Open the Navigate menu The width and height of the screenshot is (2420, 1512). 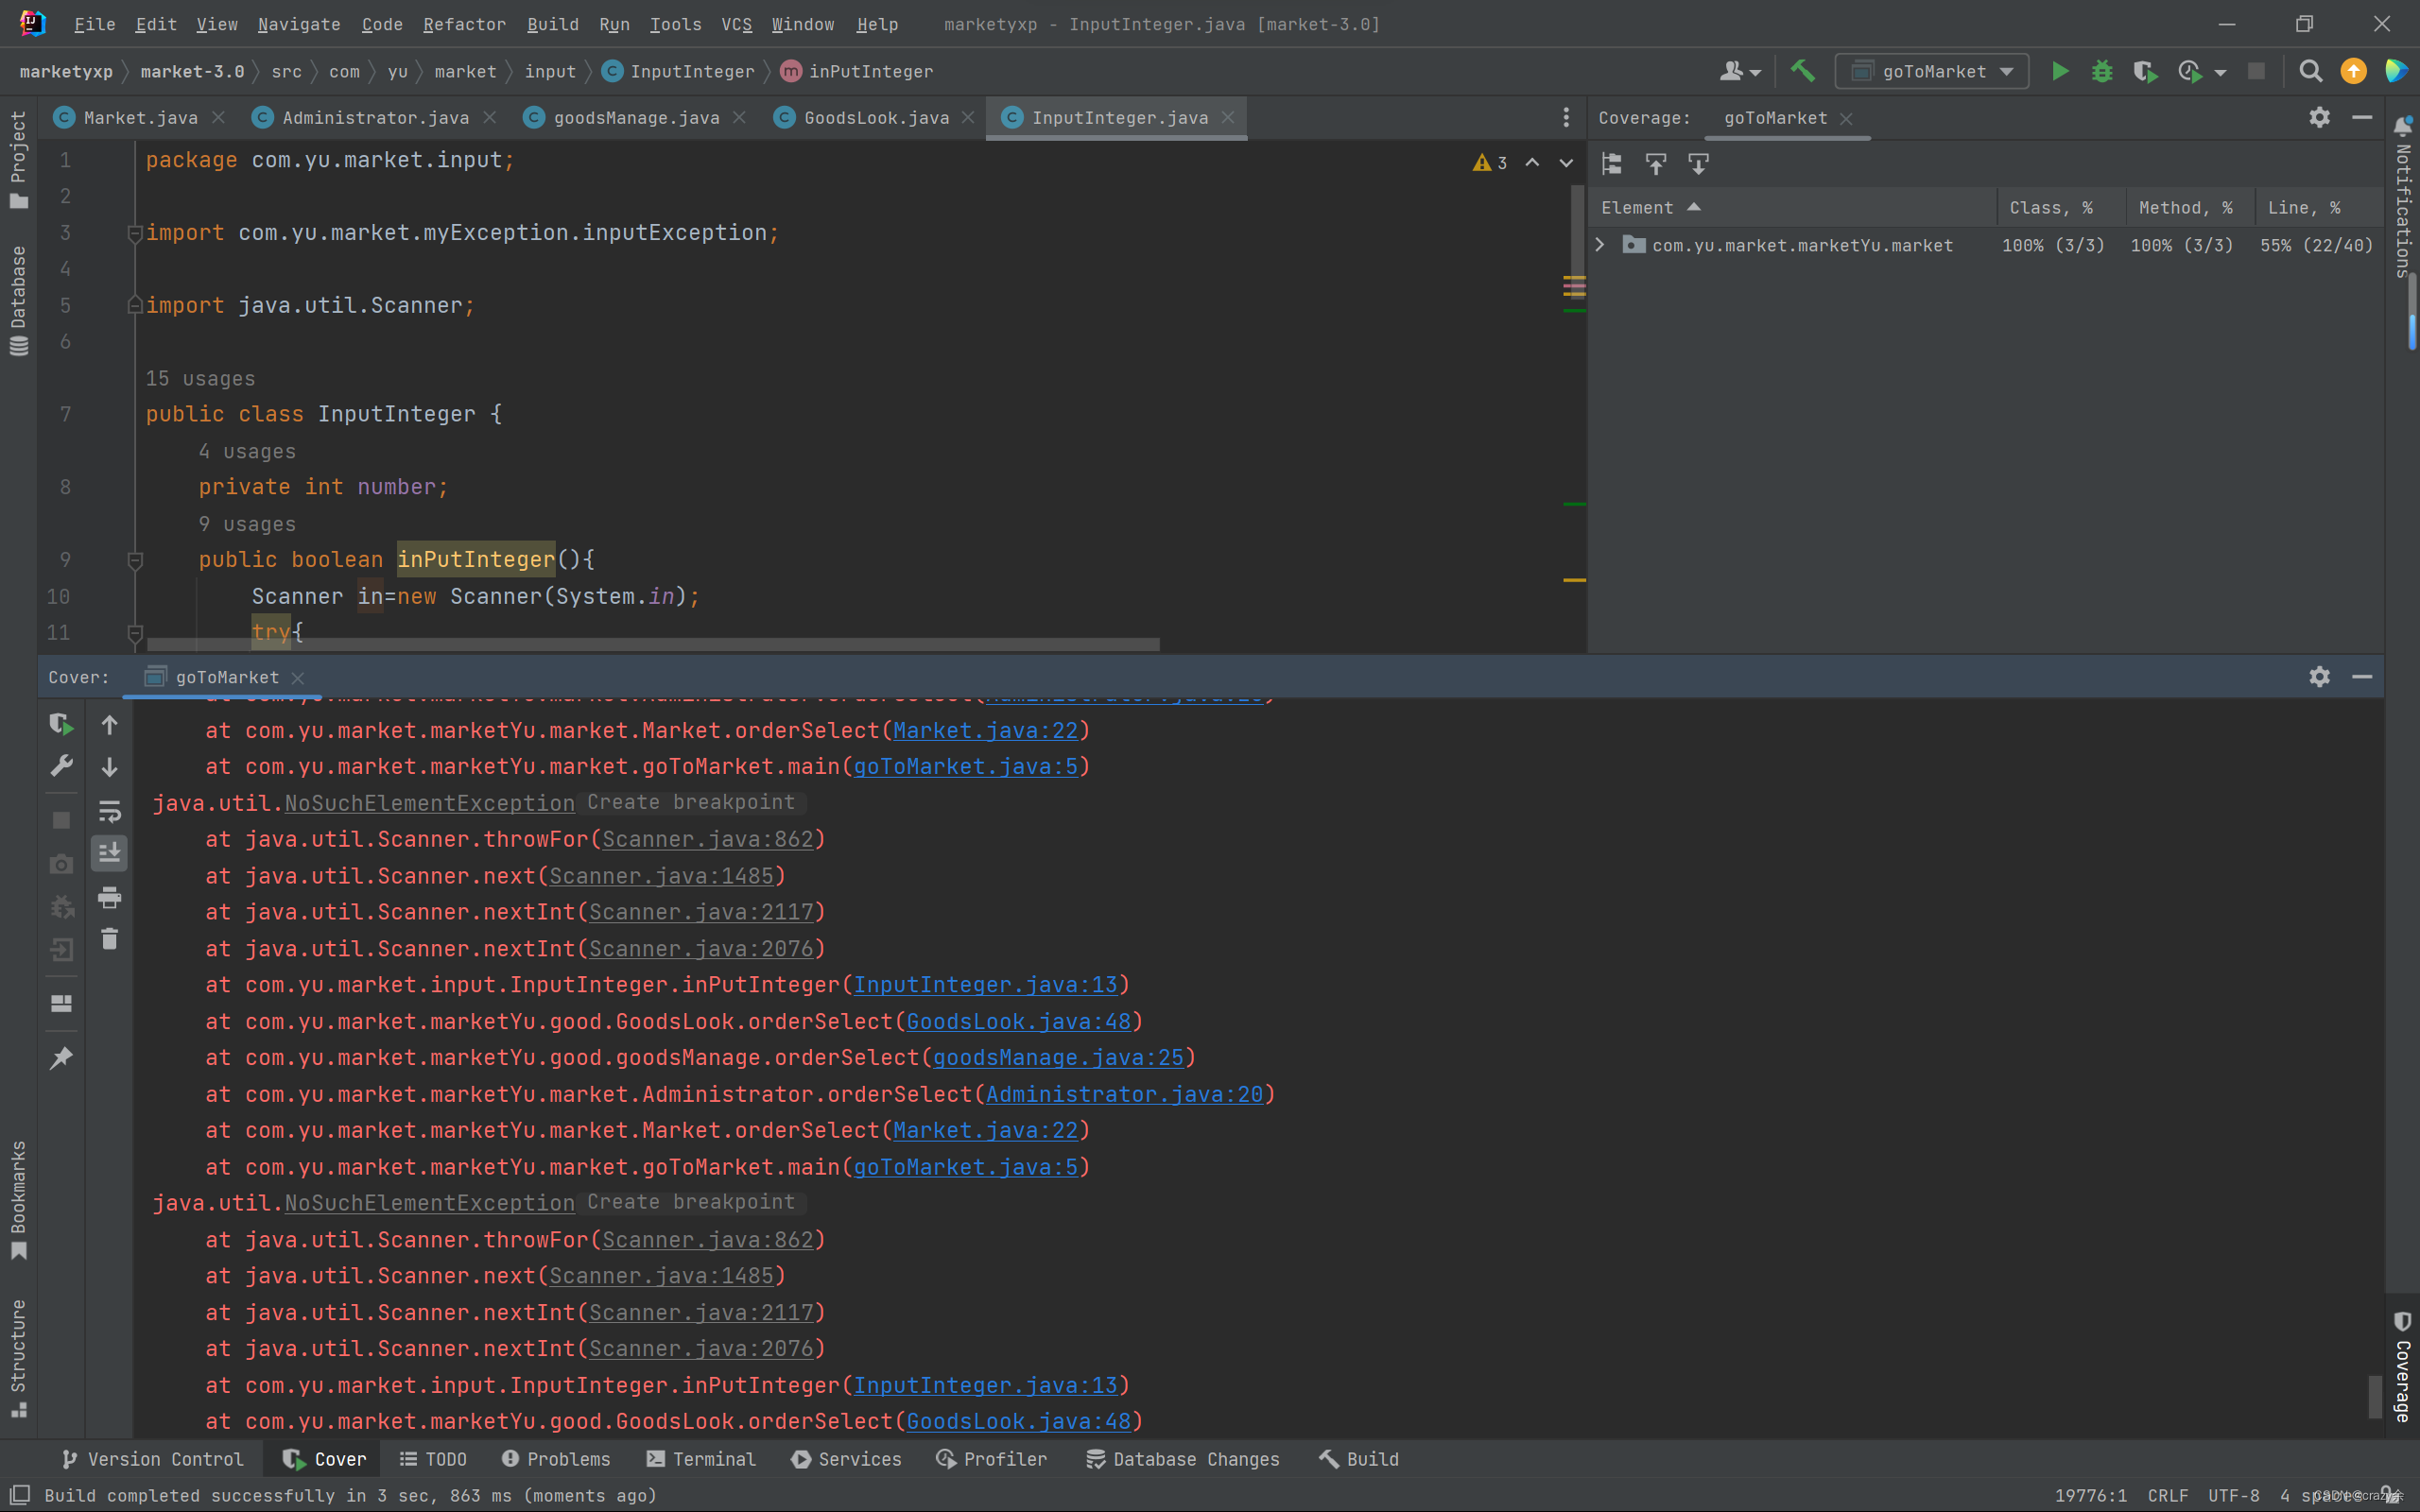click(299, 24)
